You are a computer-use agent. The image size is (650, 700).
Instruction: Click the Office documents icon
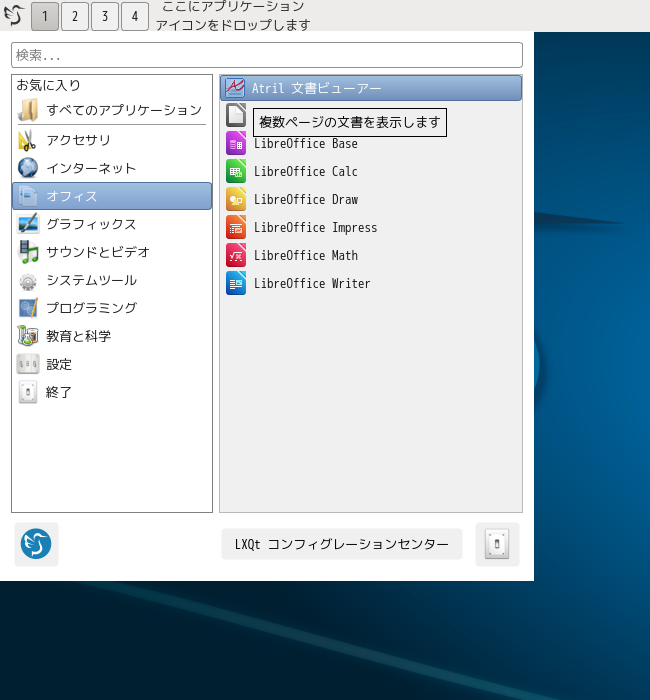pyautogui.click(x=28, y=196)
